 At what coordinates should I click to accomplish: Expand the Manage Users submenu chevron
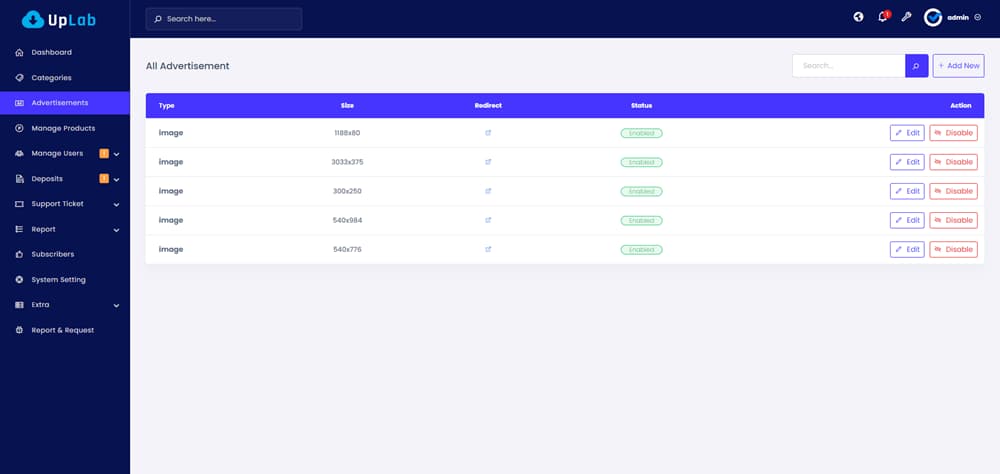point(117,154)
